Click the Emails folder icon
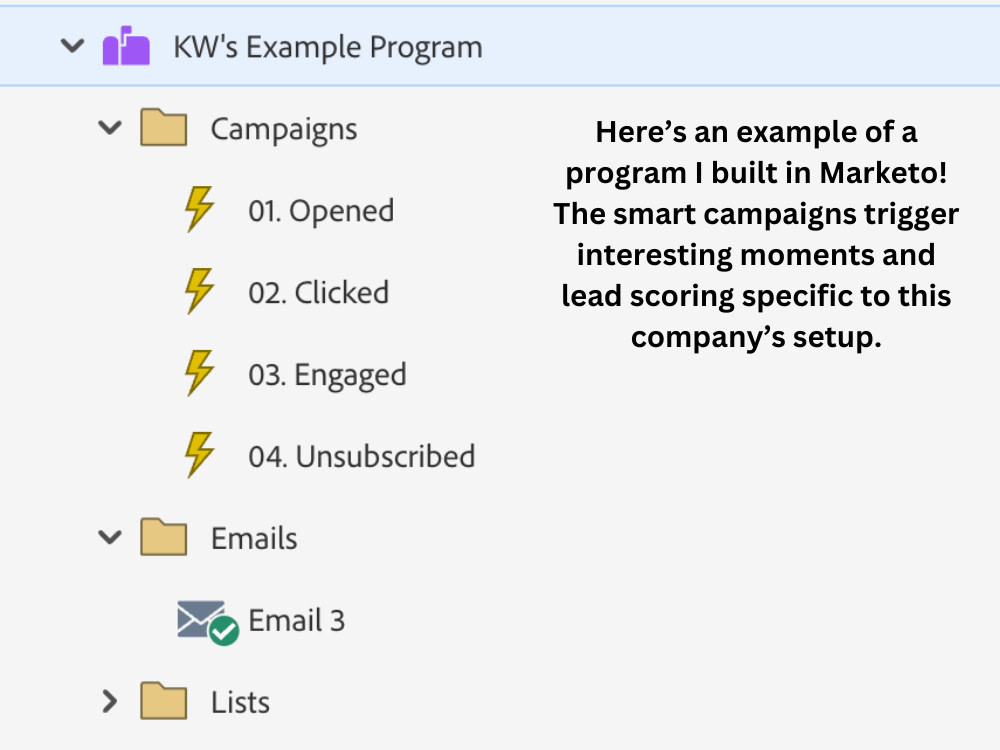Viewport: 1000px width, 750px height. coord(163,537)
